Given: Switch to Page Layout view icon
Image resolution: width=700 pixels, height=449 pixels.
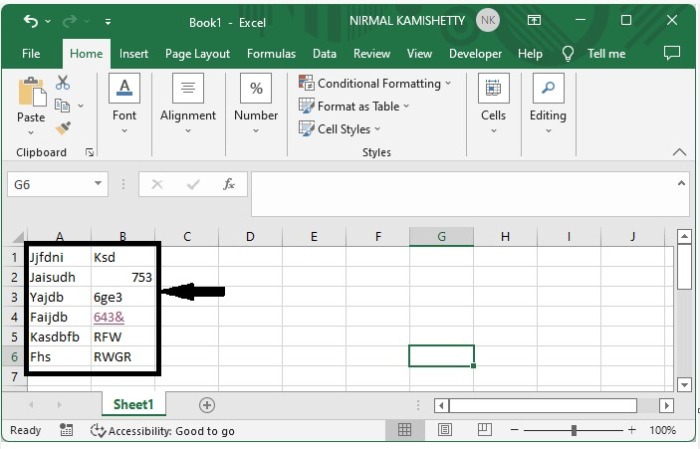Looking at the screenshot, I should pos(445,430).
